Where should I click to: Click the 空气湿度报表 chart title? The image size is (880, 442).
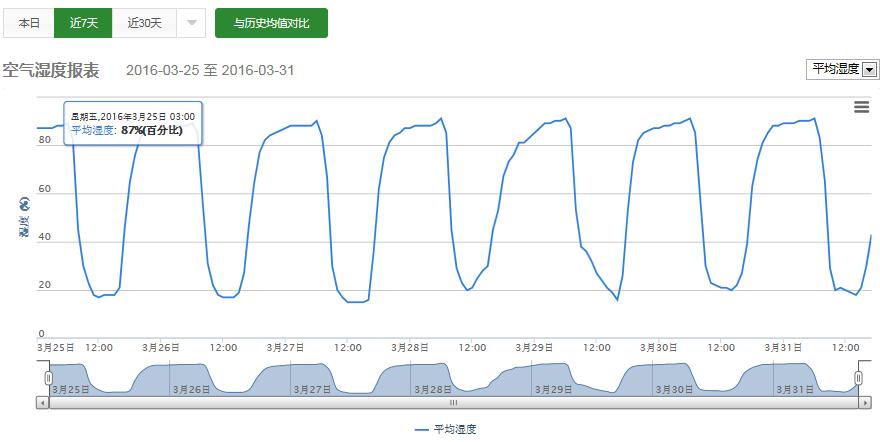point(51,70)
